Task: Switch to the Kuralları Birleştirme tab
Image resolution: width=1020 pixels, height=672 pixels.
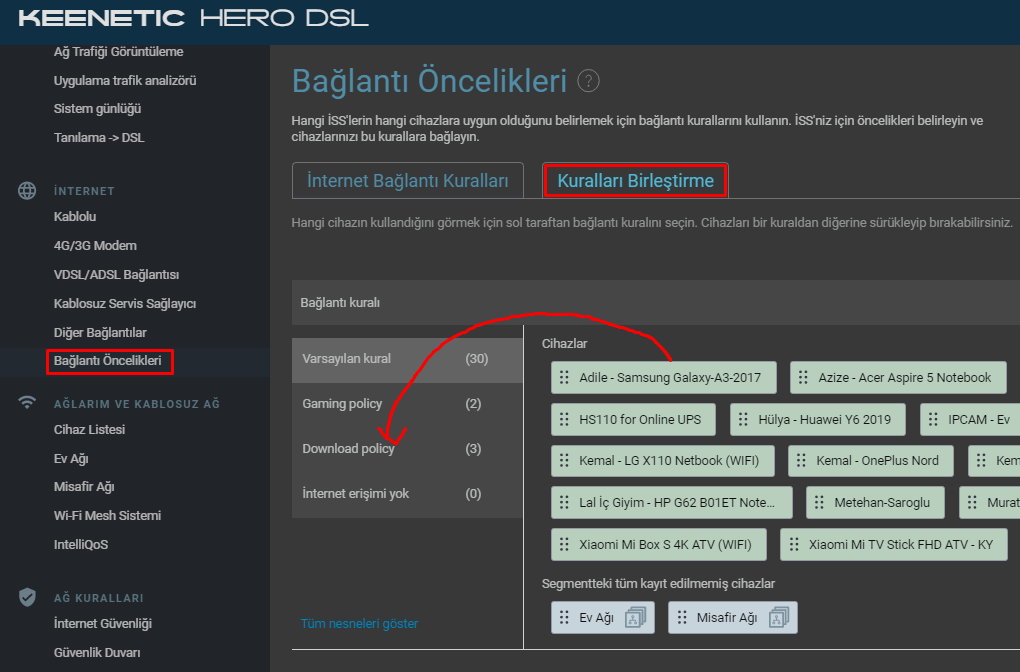Action: click(x=636, y=180)
